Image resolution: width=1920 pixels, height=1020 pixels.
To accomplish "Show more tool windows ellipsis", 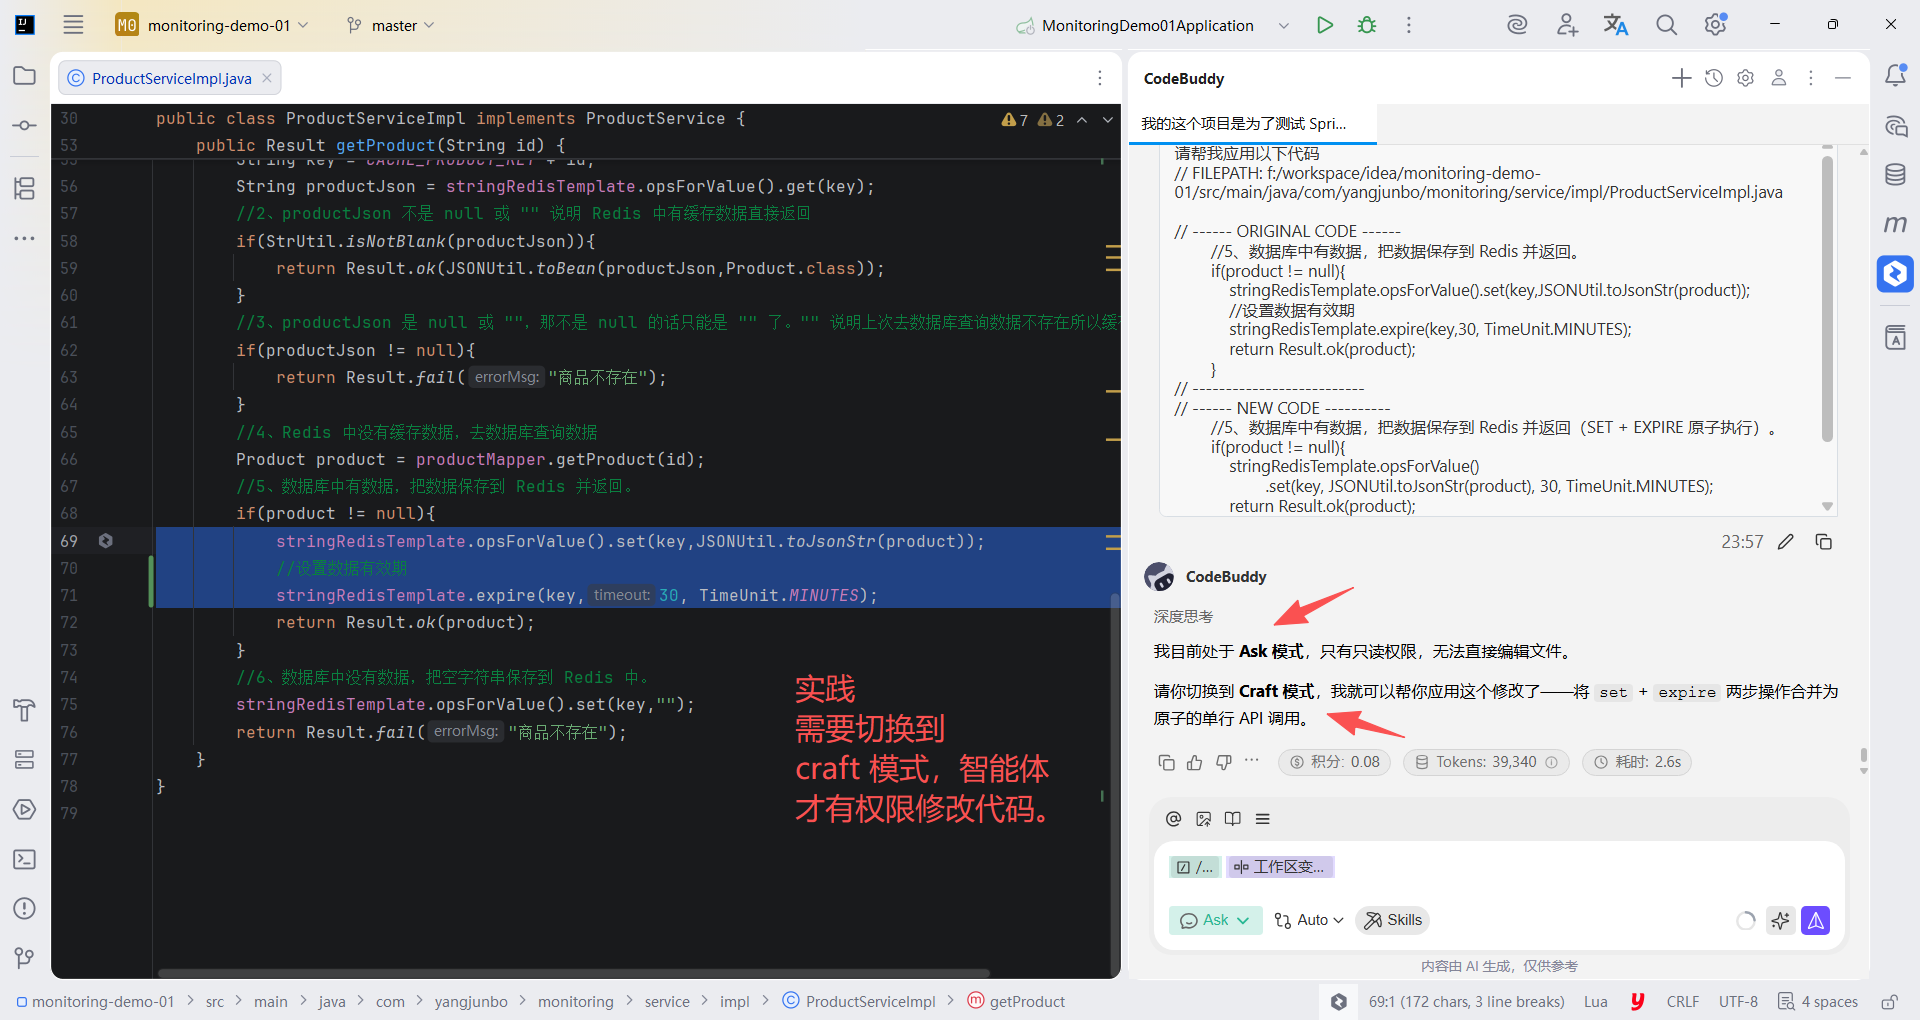I will [24, 238].
